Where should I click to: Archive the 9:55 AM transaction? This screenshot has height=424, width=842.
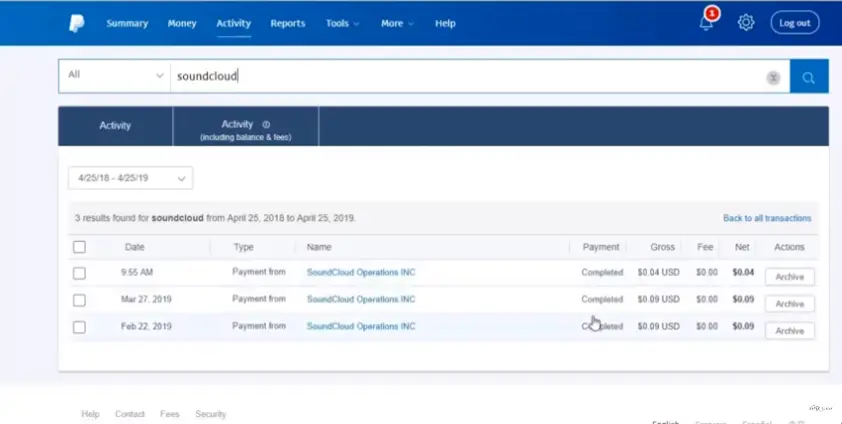(x=789, y=277)
